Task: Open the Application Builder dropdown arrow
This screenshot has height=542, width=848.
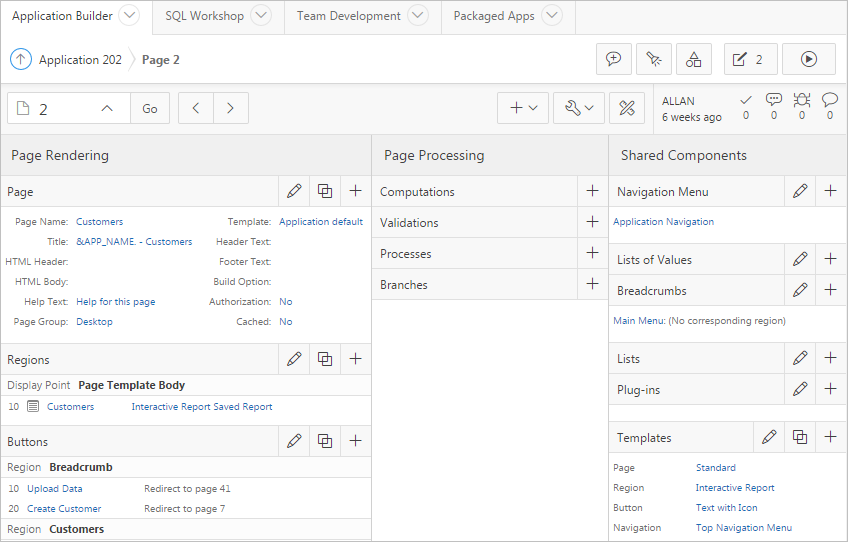Action: [129, 16]
